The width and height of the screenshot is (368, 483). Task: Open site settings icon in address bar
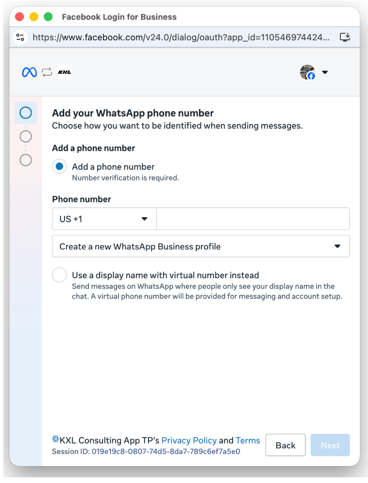click(20, 37)
